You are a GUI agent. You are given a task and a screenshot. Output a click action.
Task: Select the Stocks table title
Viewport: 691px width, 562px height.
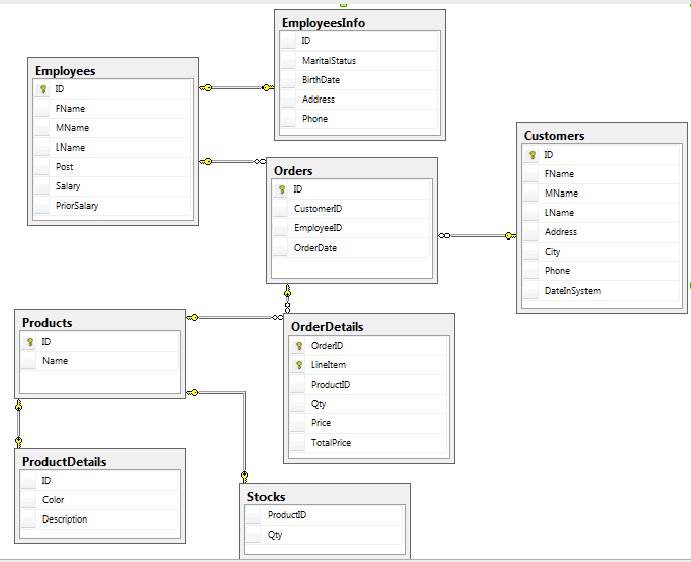pyautogui.click(x=266, y=497)
